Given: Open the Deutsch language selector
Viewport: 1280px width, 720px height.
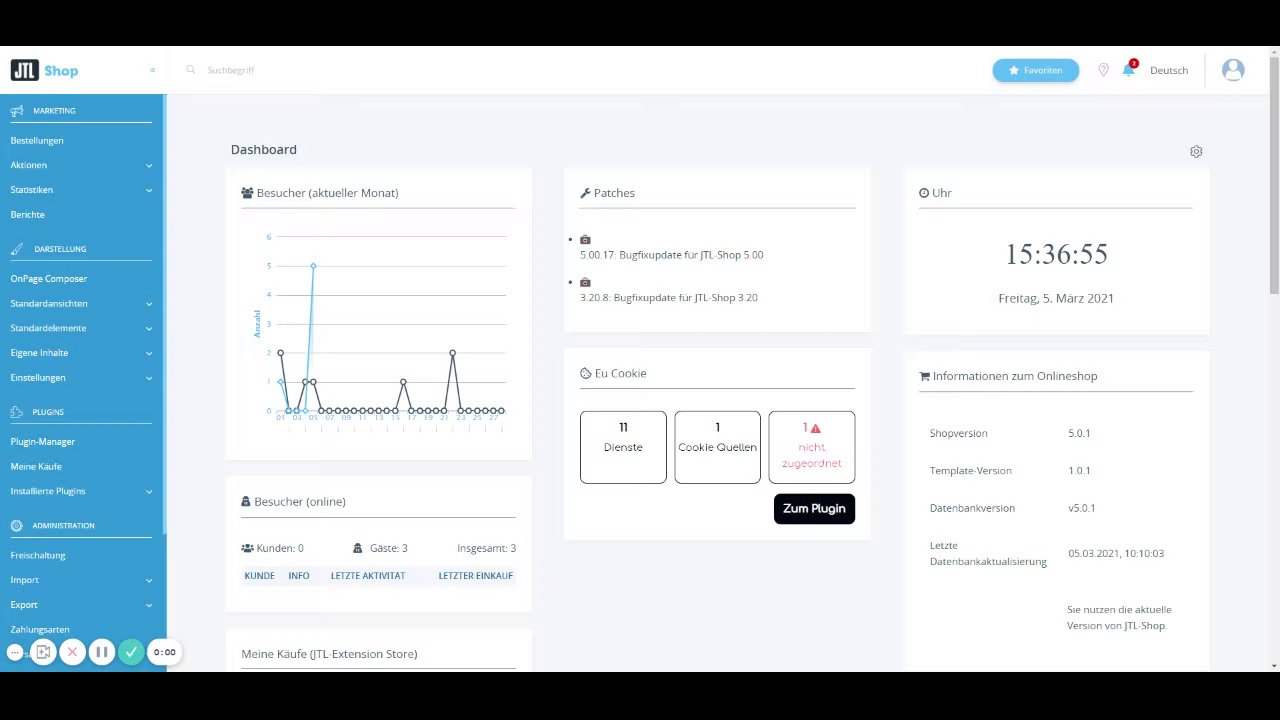Looking at the screenshot, I should tap(1169, 70).
